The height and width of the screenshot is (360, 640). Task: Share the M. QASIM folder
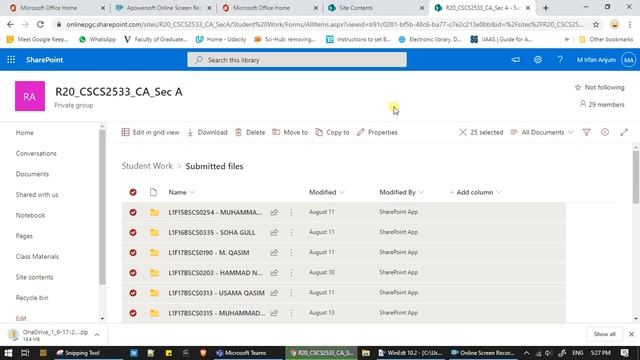click(x=274, y=253)
